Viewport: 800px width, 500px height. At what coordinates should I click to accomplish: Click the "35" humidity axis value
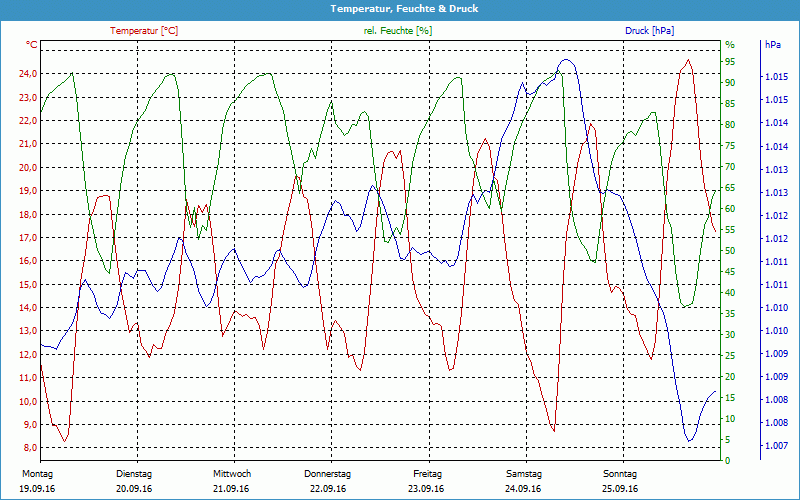tap(730, 314)
